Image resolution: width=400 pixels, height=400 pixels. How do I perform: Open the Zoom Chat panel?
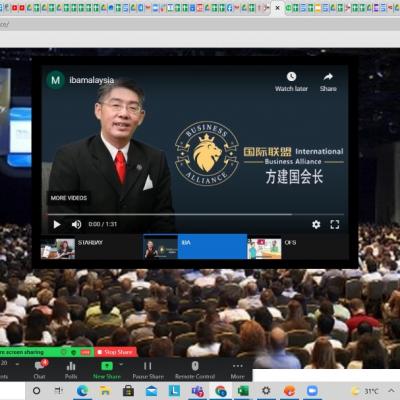pyautogui.click(x=40, y=369)
